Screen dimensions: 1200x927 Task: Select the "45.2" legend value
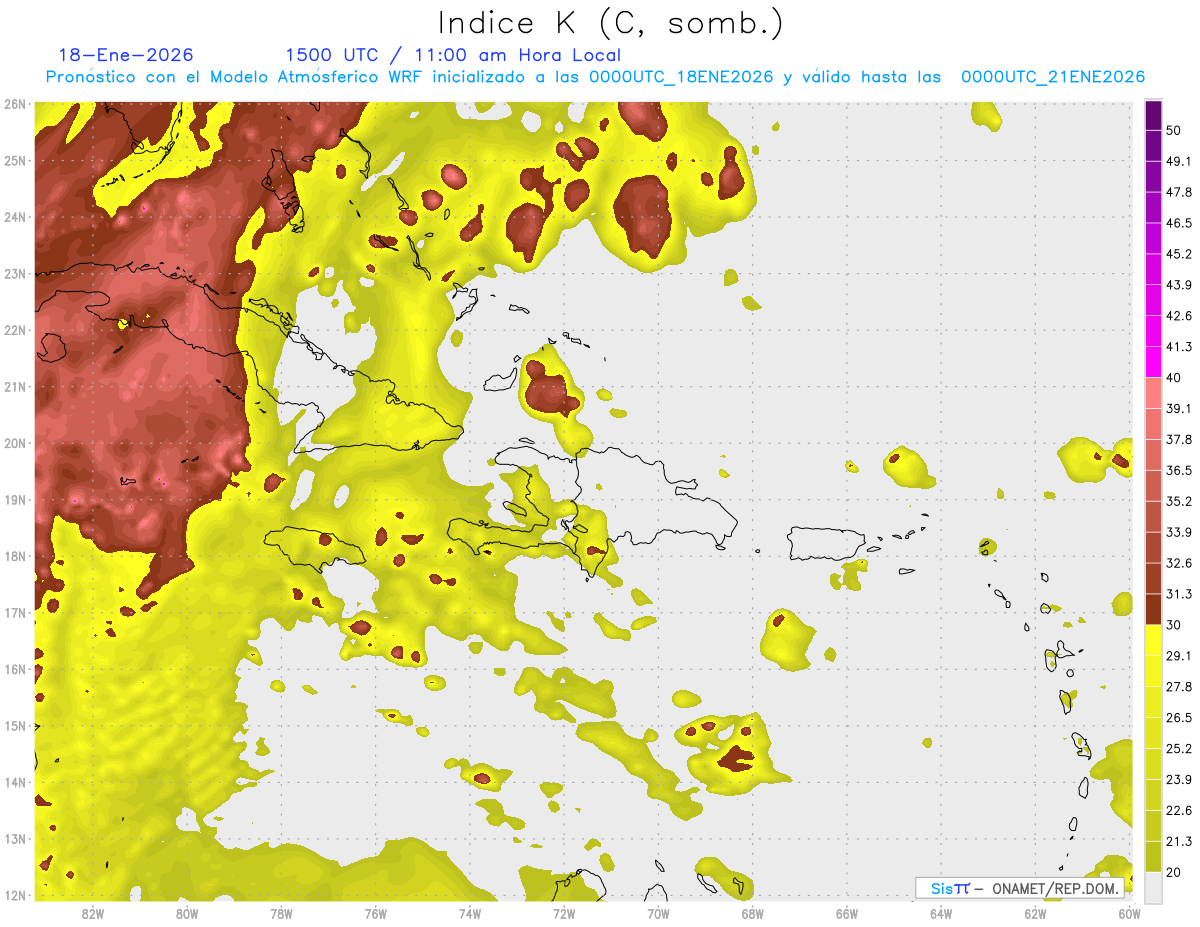1179,254
